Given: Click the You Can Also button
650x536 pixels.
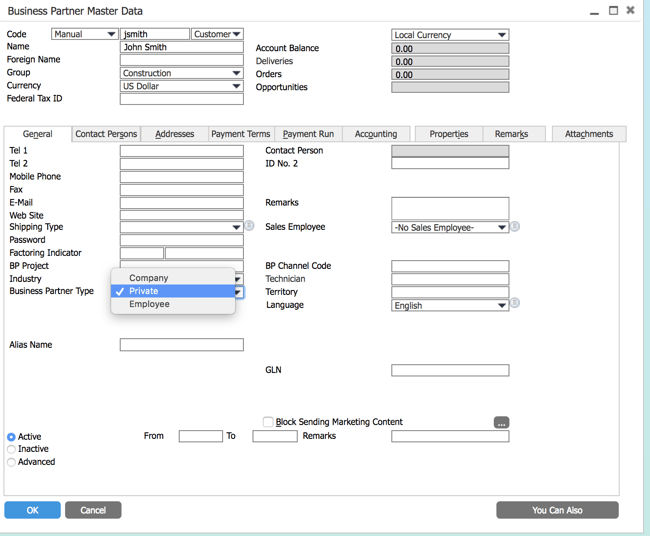Looking at the screenshot, I should point(557,510).
